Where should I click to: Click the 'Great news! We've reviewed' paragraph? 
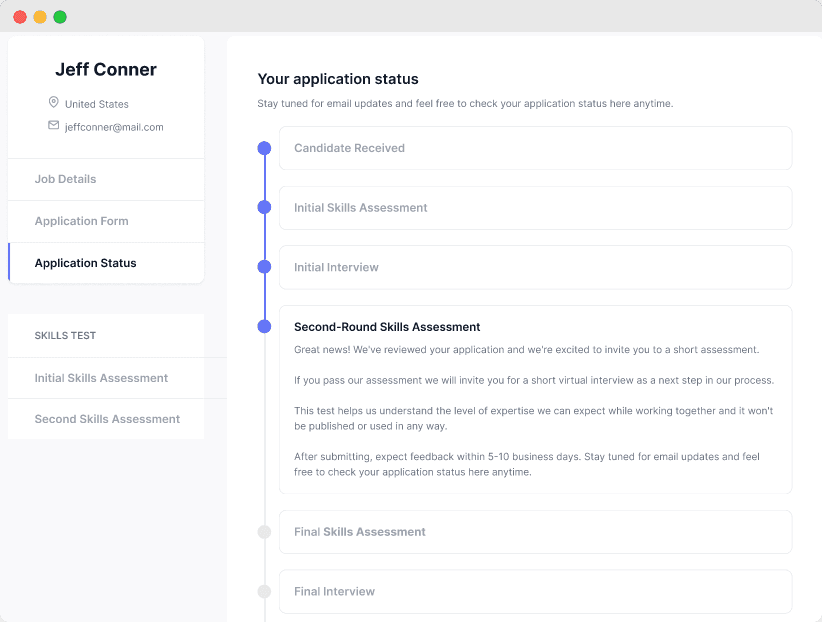(x=526, y=350)
